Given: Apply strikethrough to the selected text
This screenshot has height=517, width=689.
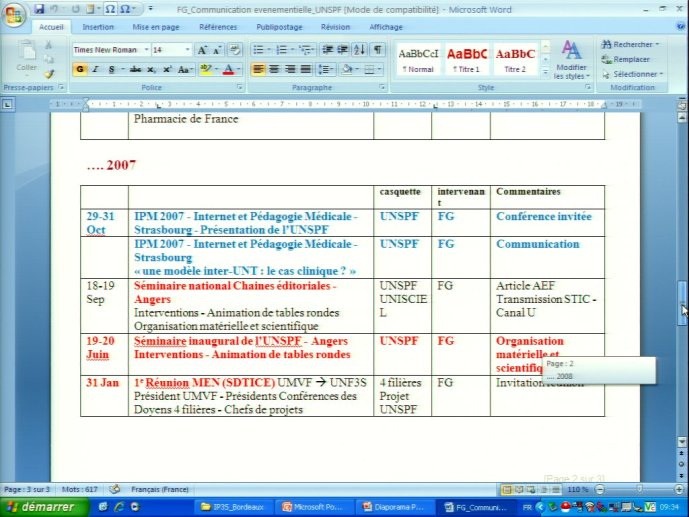Looking at the screenshot, I should [x=136, y=69].
